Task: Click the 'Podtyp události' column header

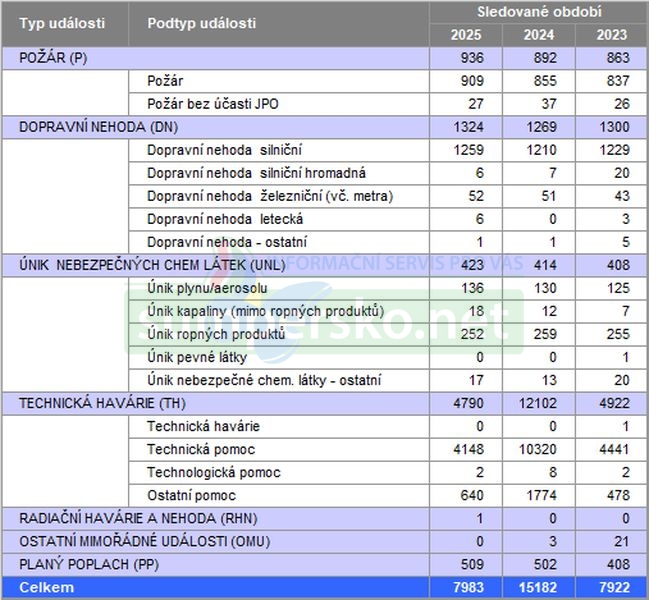Action: pyautogui.click(x=201, y=23)
